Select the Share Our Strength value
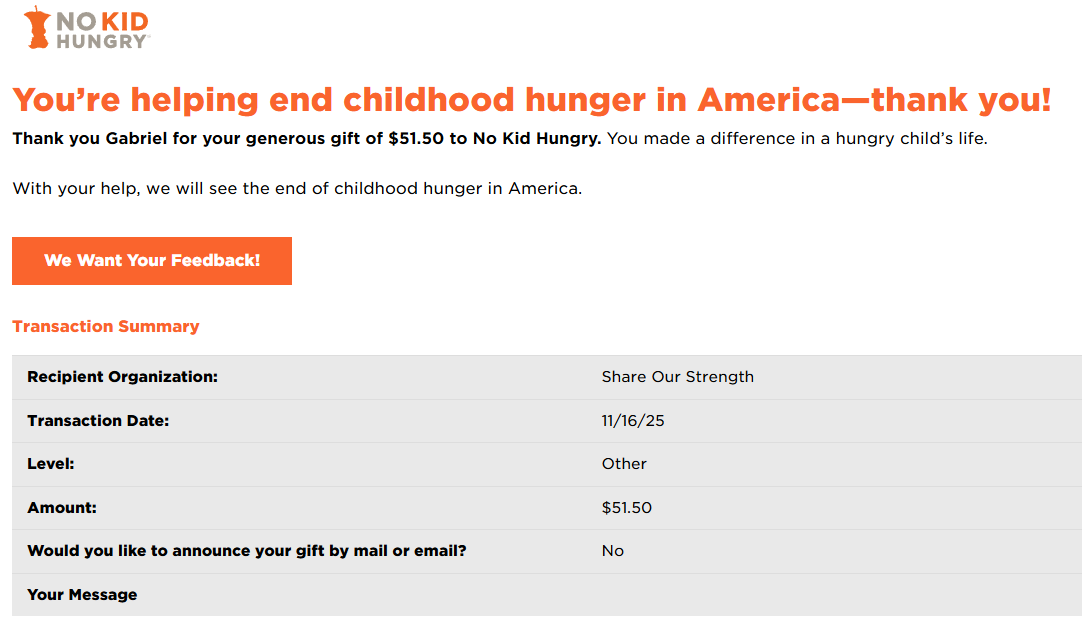 click(677, 377)
